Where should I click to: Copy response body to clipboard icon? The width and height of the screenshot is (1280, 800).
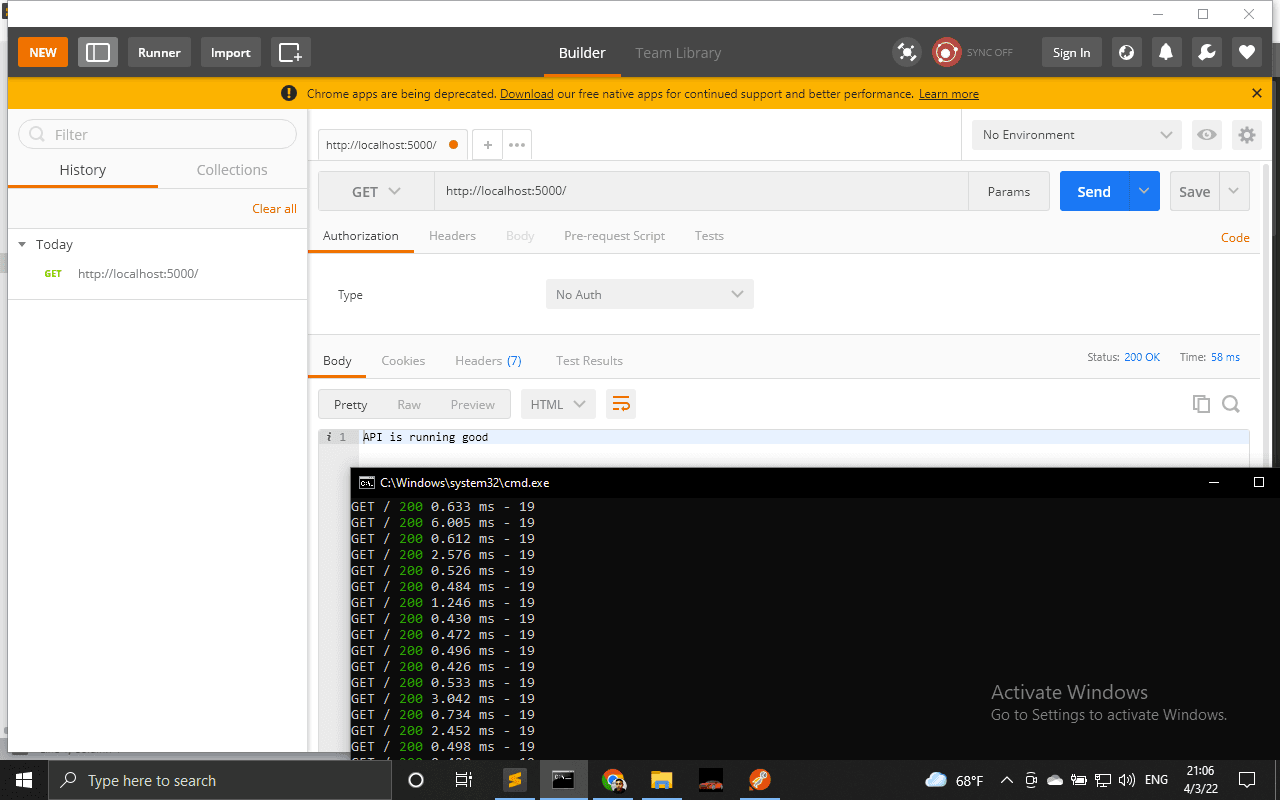(1201, 404)
